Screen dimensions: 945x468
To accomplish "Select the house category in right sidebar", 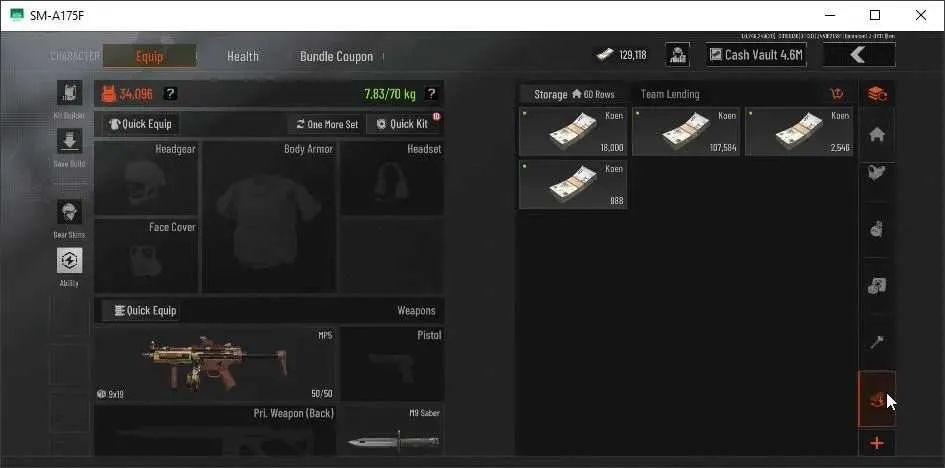I will (x=877, y=136).
